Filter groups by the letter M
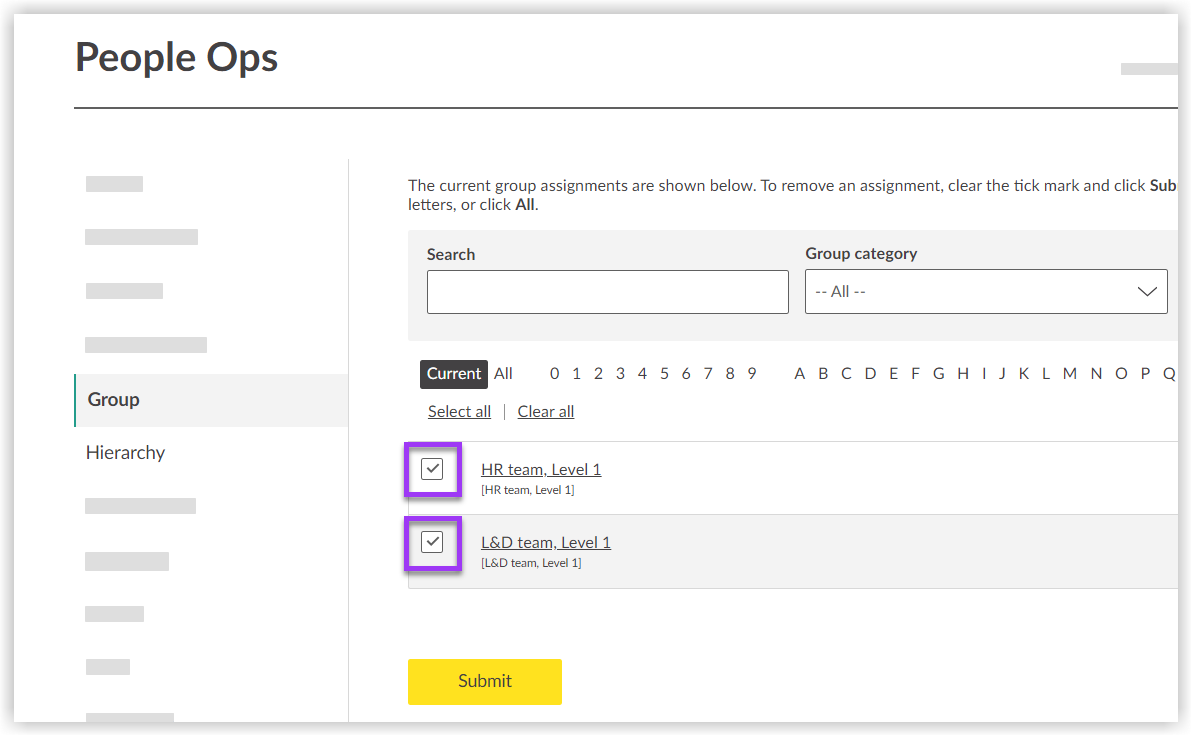Viewport: 1192px width, 736px height. tap(1070, 372)
